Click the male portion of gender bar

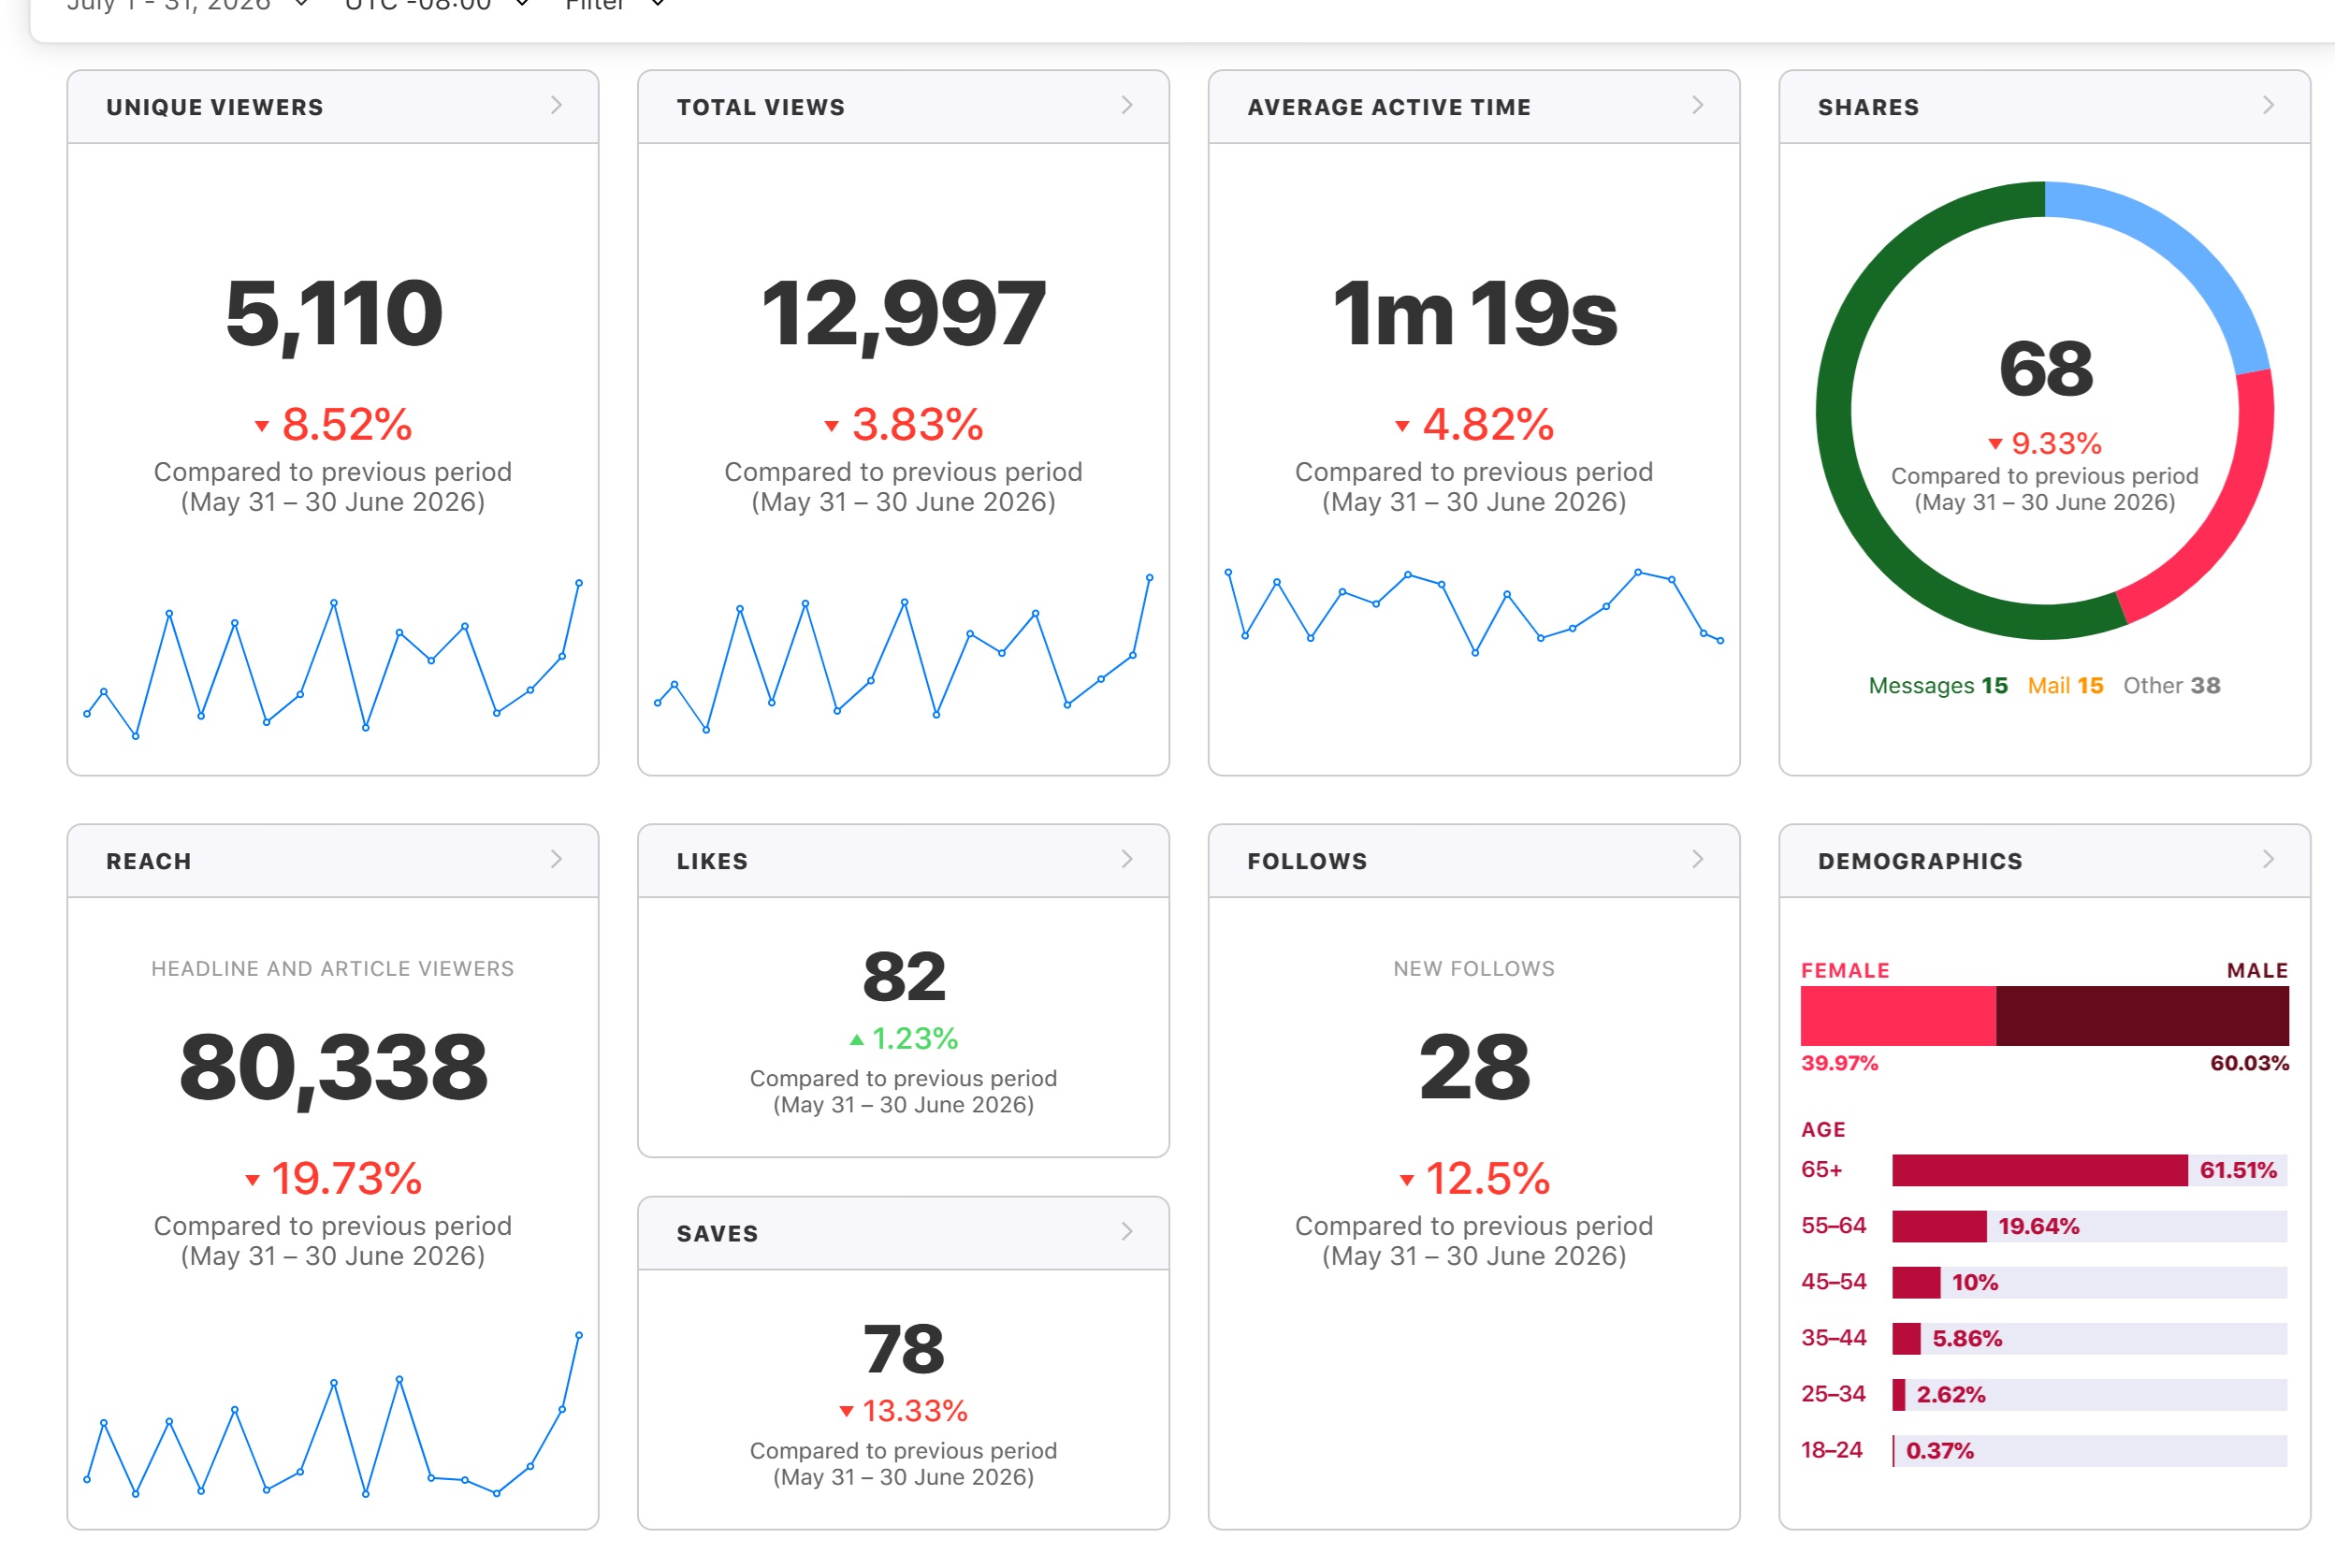pyautogui.click(x=2142, y=1016)
